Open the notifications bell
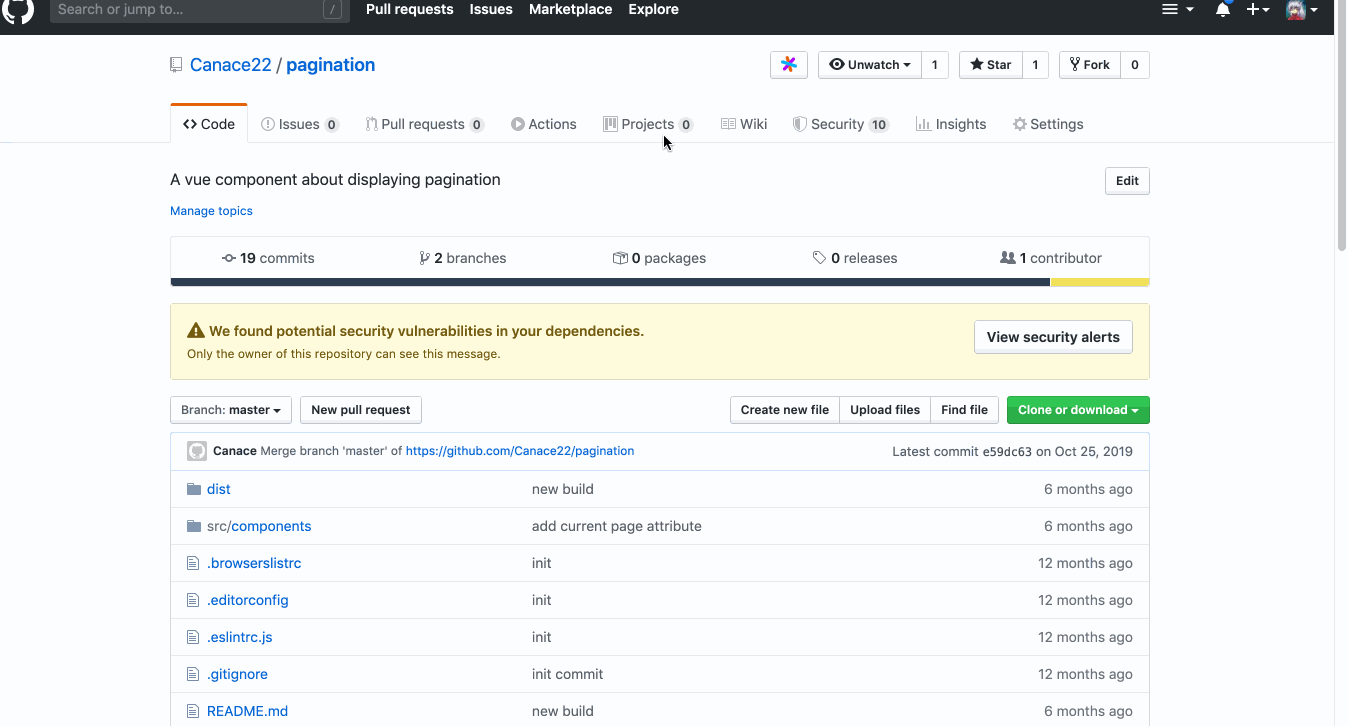 pos(1222,9)
